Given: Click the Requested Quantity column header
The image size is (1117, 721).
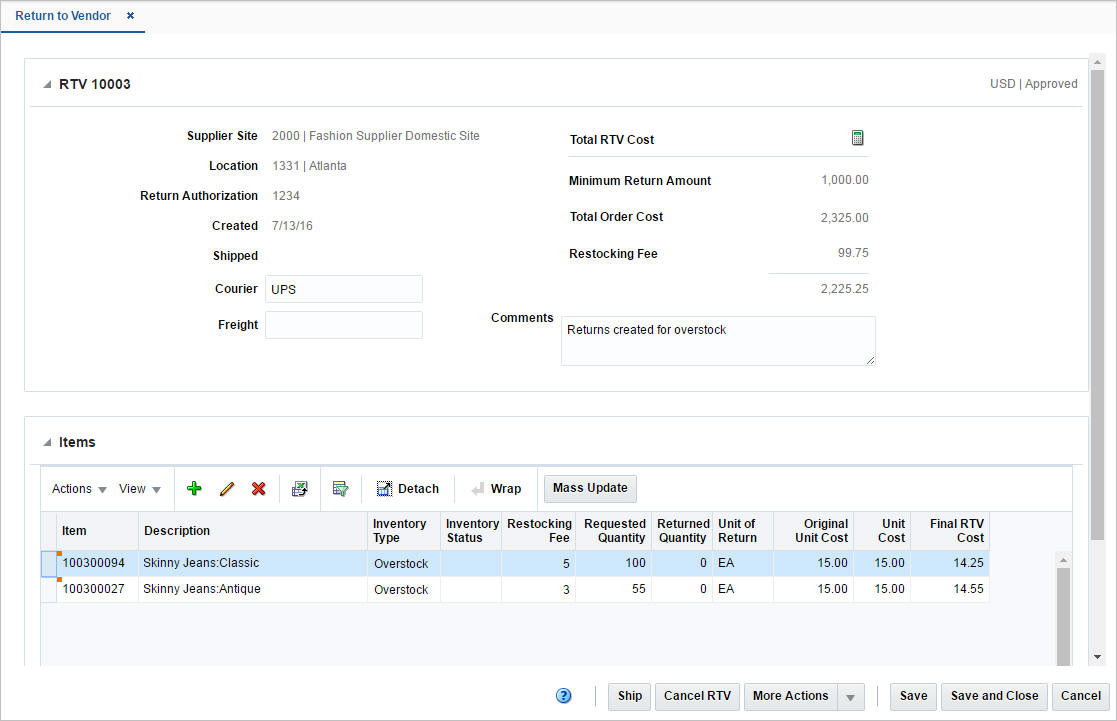Looking at the screenshot, I should [613, 531].
